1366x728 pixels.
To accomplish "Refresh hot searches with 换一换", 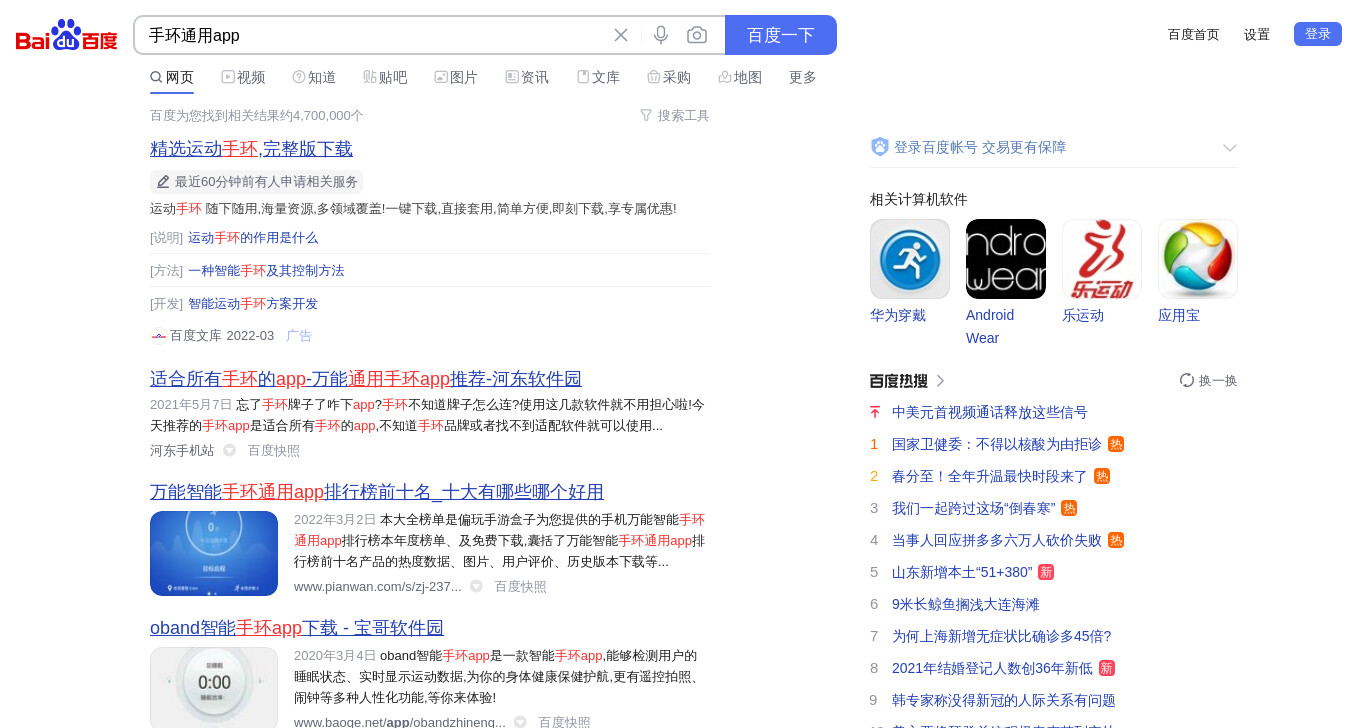I will click(1208, 380).
